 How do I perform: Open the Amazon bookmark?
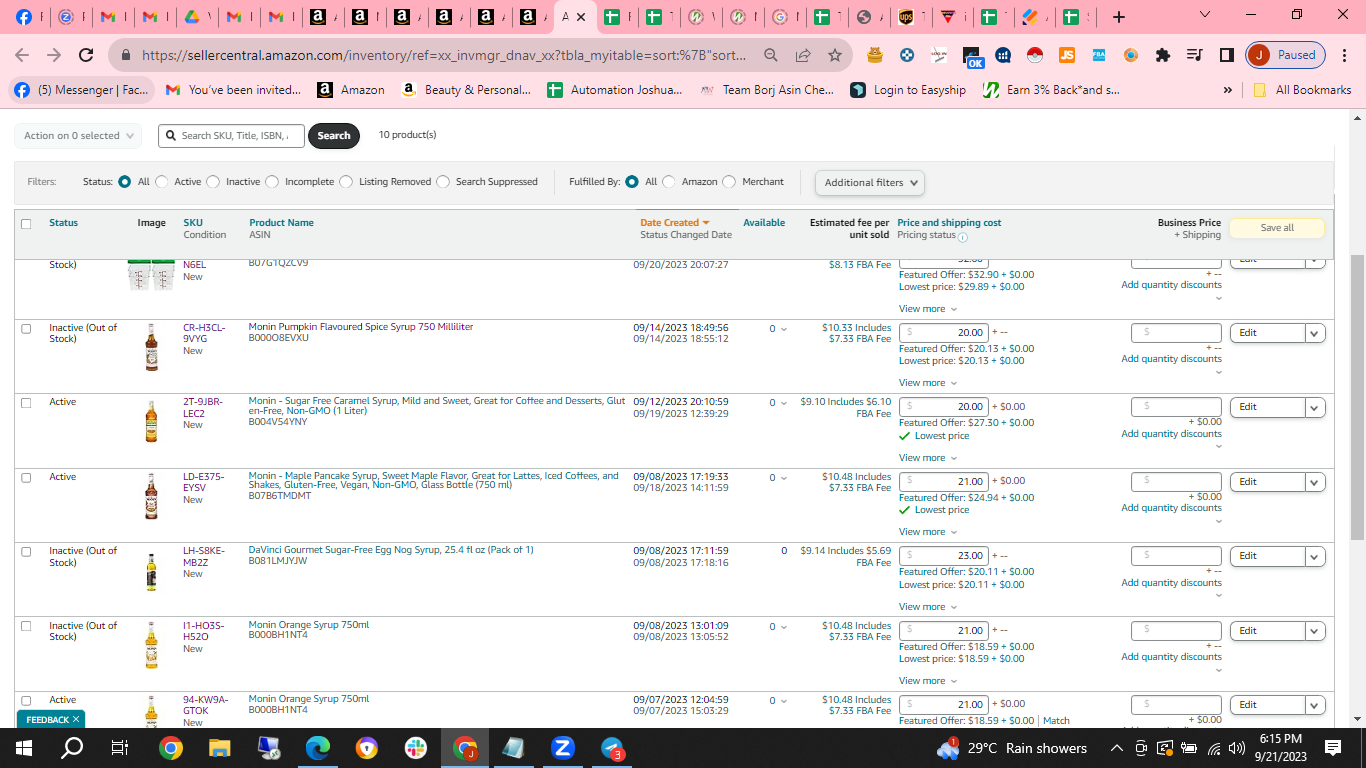coord(351,90)
